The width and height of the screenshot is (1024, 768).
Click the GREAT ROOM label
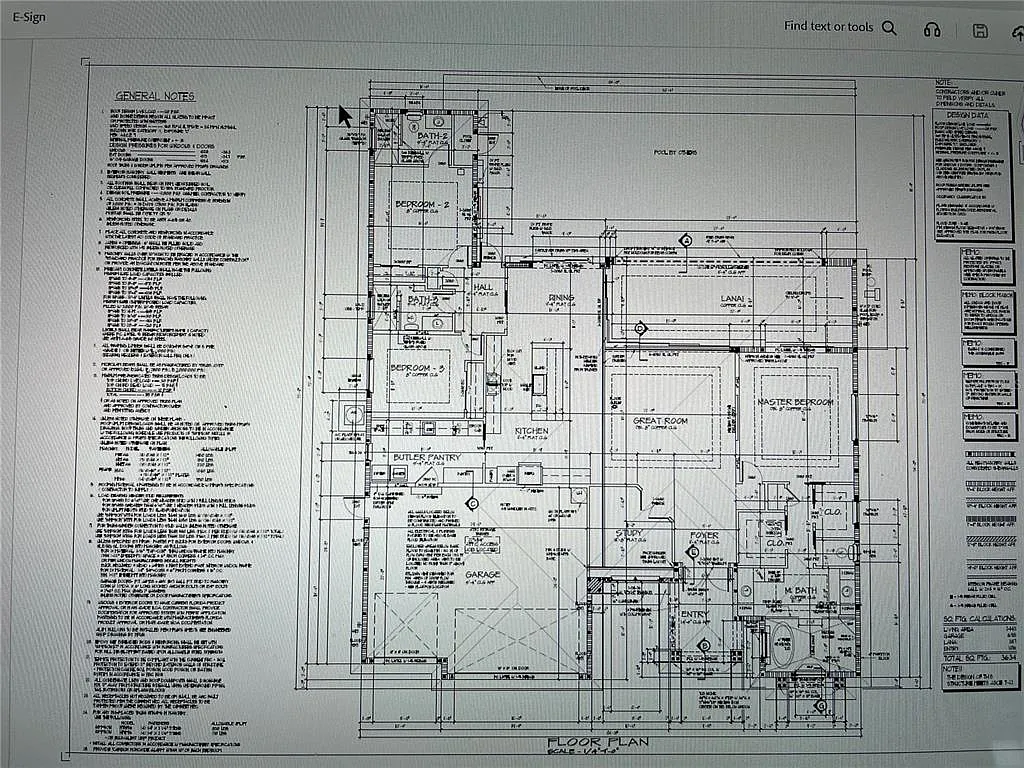pyautogui.click(x=660, y=421)
